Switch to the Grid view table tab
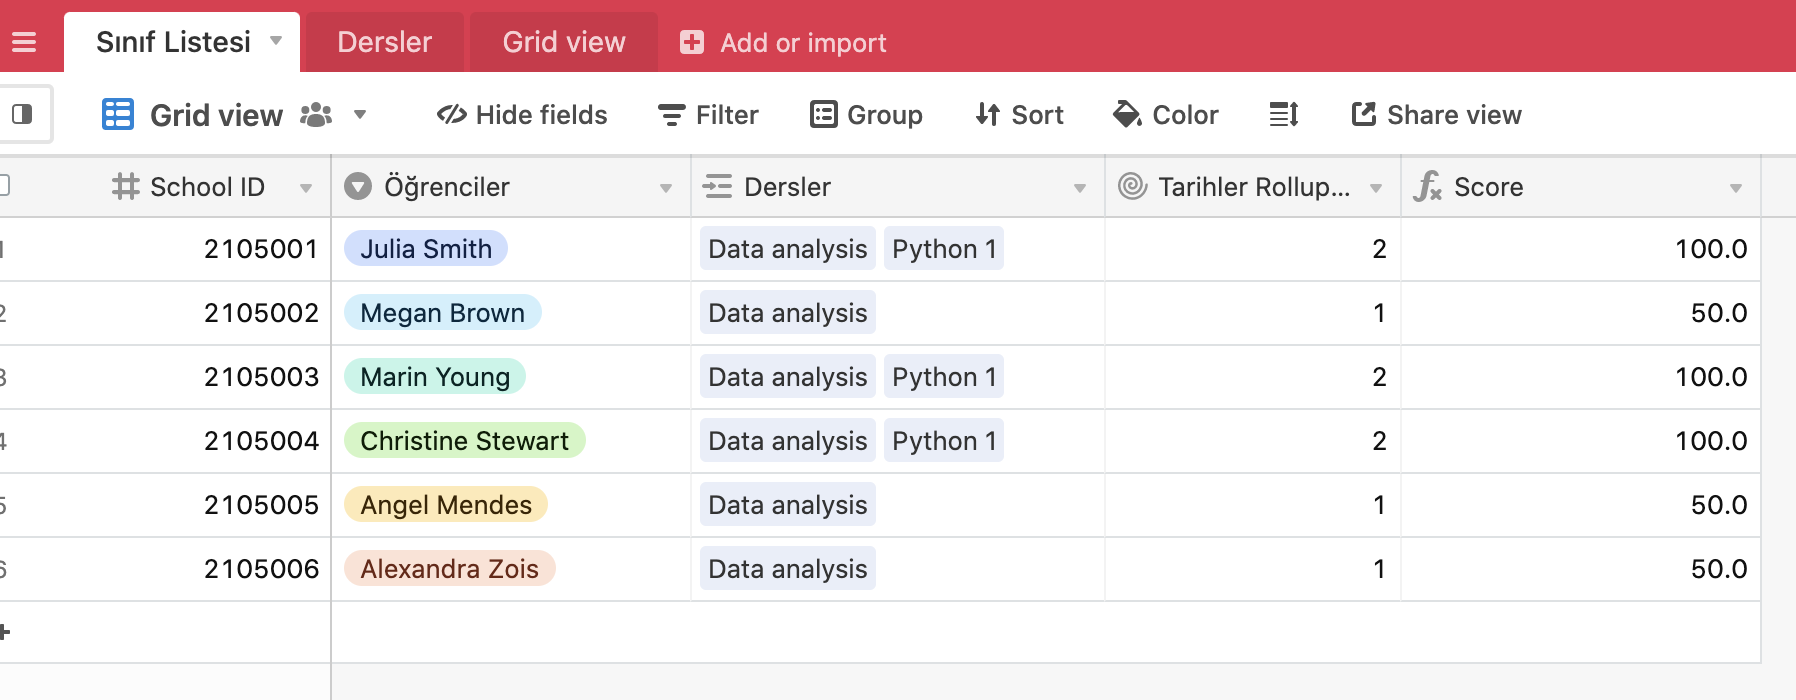Image resolution: width=1796 pixels, height=700 pixels. [x=564, y=42]
